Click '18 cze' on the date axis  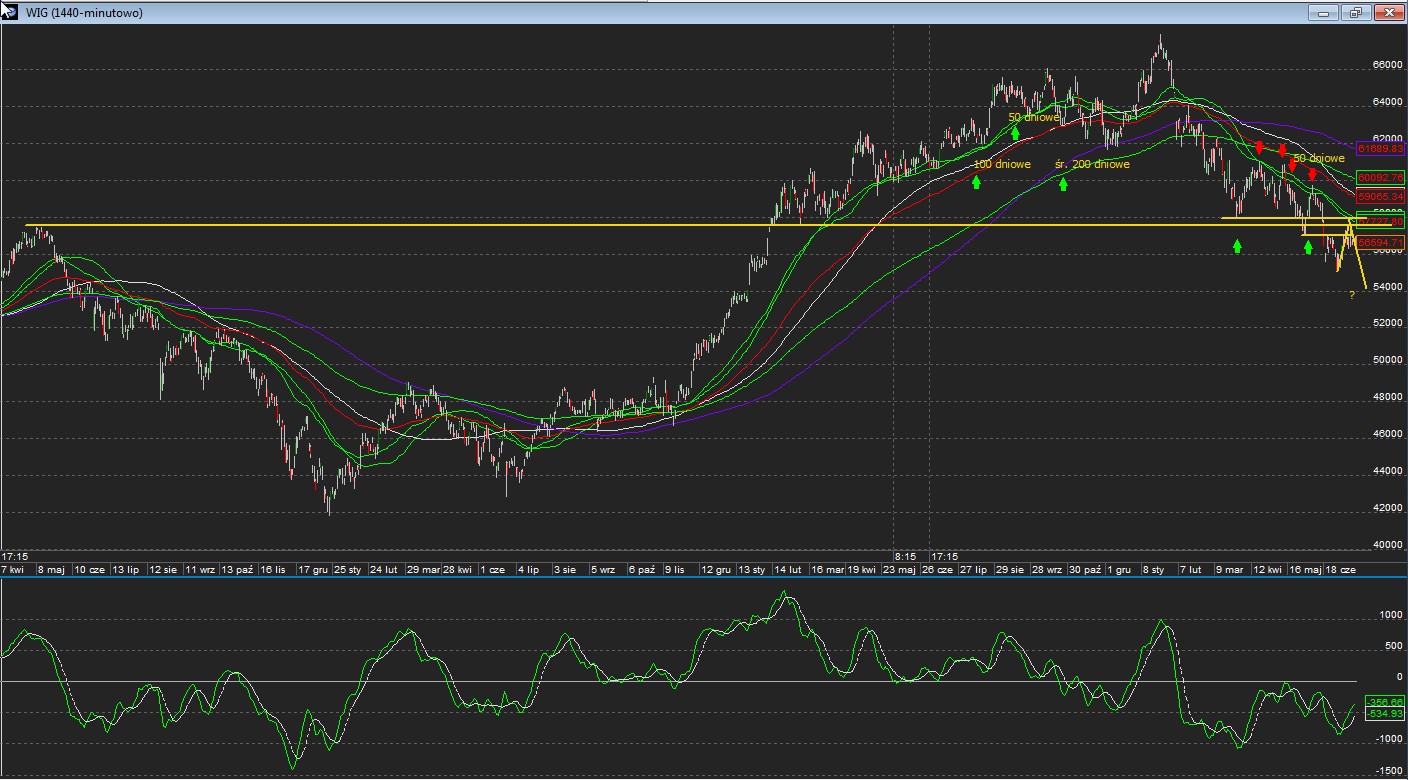point(1340,569)
